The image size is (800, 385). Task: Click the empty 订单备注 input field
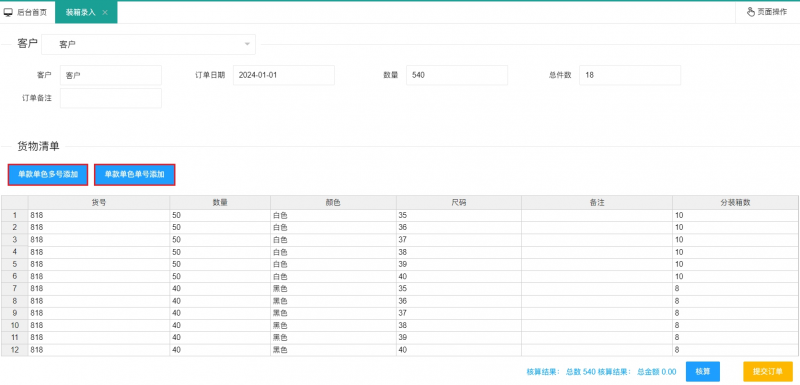[x=111, y=98]
